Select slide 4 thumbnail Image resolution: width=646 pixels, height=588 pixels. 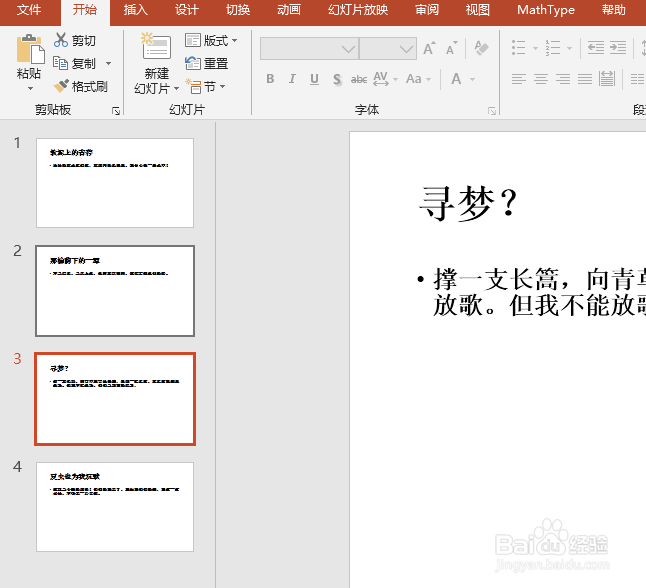coord(115,507)
